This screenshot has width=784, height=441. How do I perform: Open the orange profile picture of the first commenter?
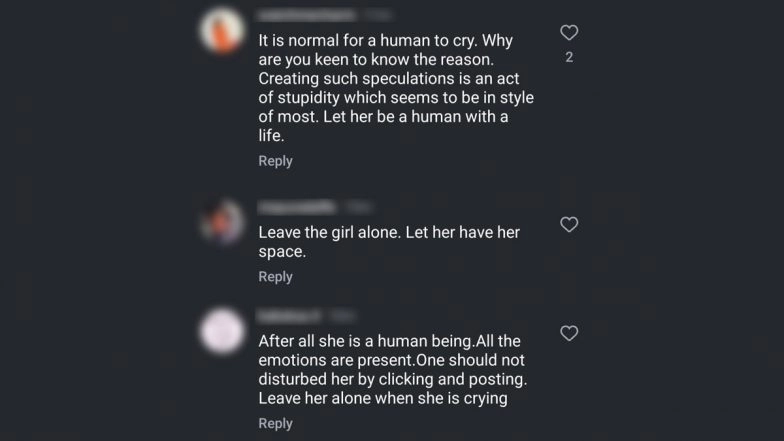221,31
